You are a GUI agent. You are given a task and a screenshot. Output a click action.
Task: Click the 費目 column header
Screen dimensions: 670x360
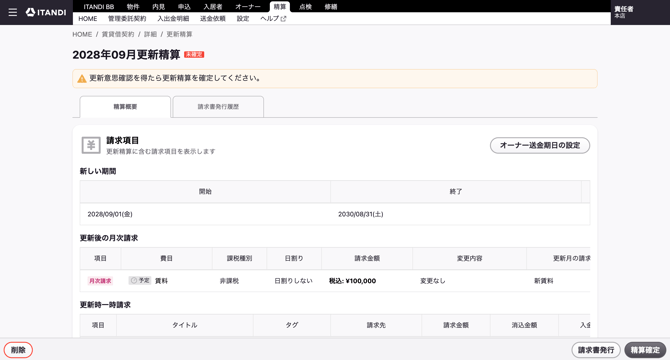(166, 258)
